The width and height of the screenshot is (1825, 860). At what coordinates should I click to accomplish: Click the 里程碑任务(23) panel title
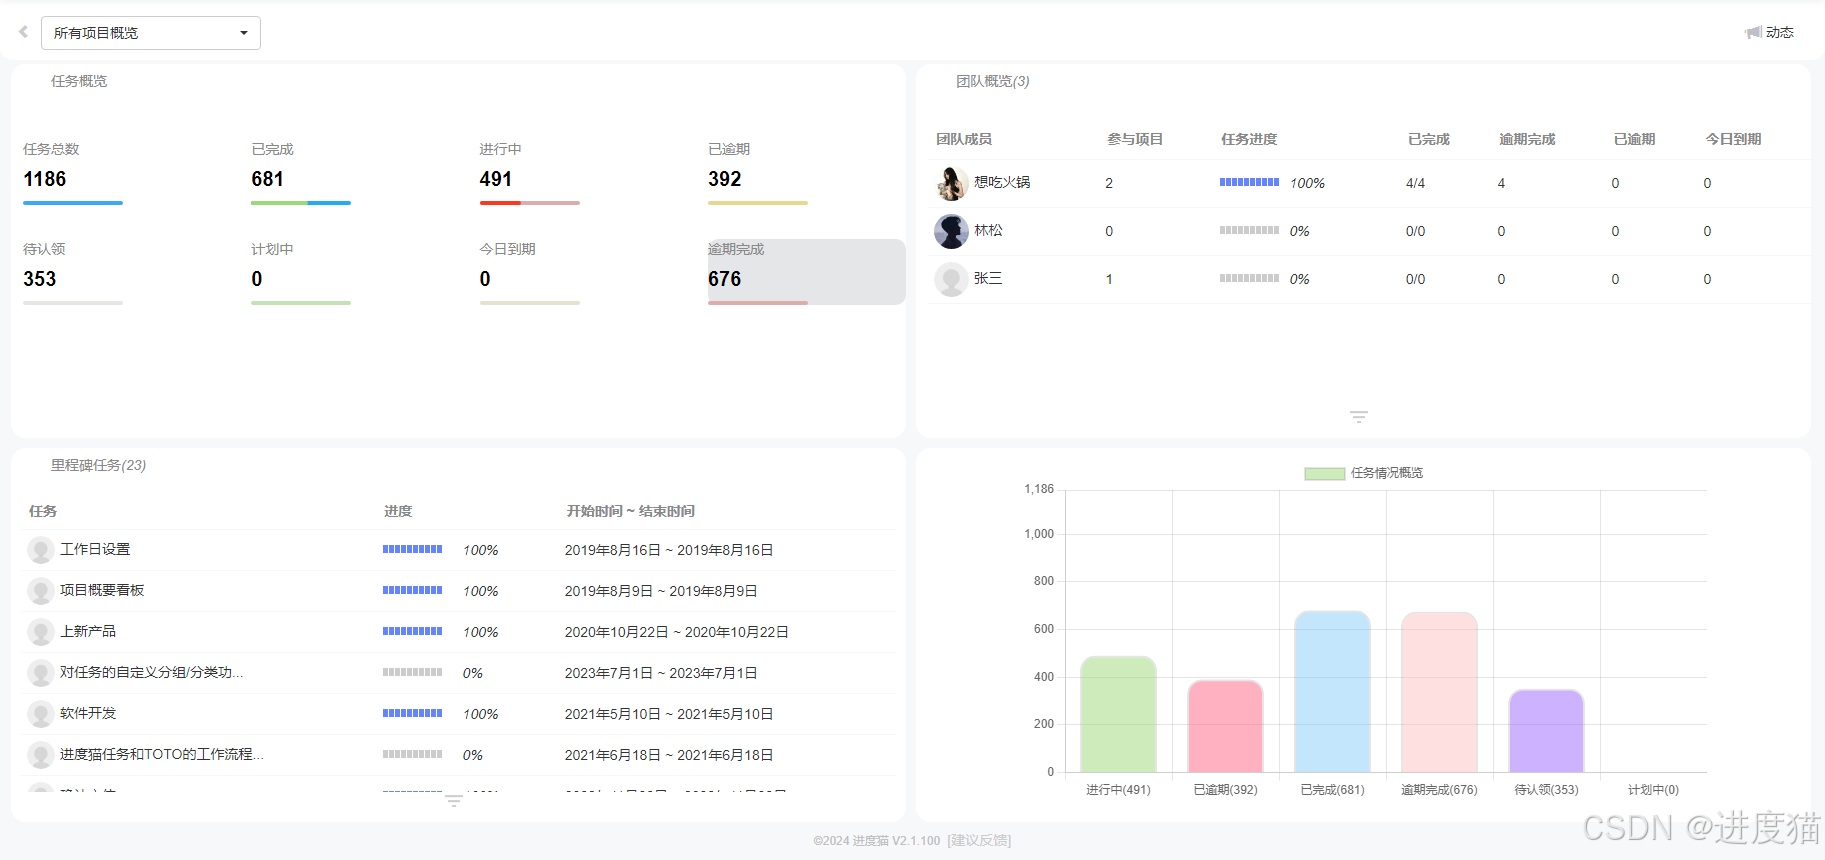tap(98, 465)
